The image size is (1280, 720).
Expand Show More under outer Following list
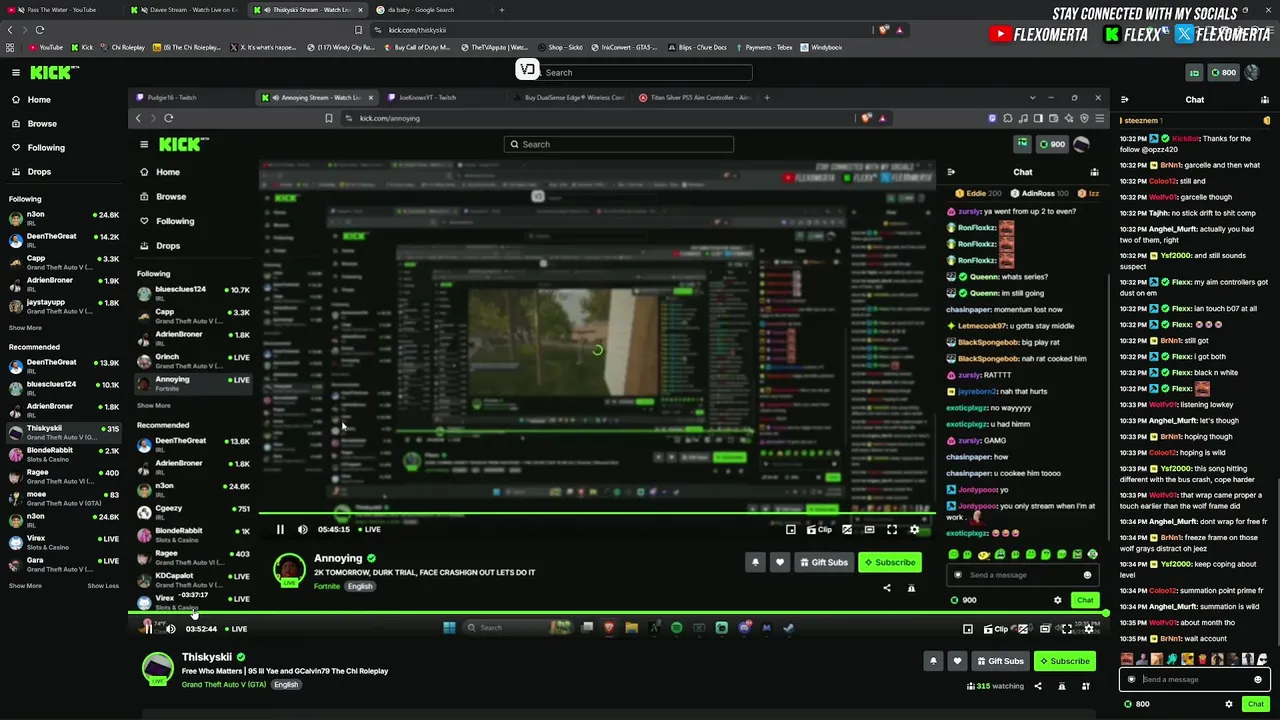point(26,328)
